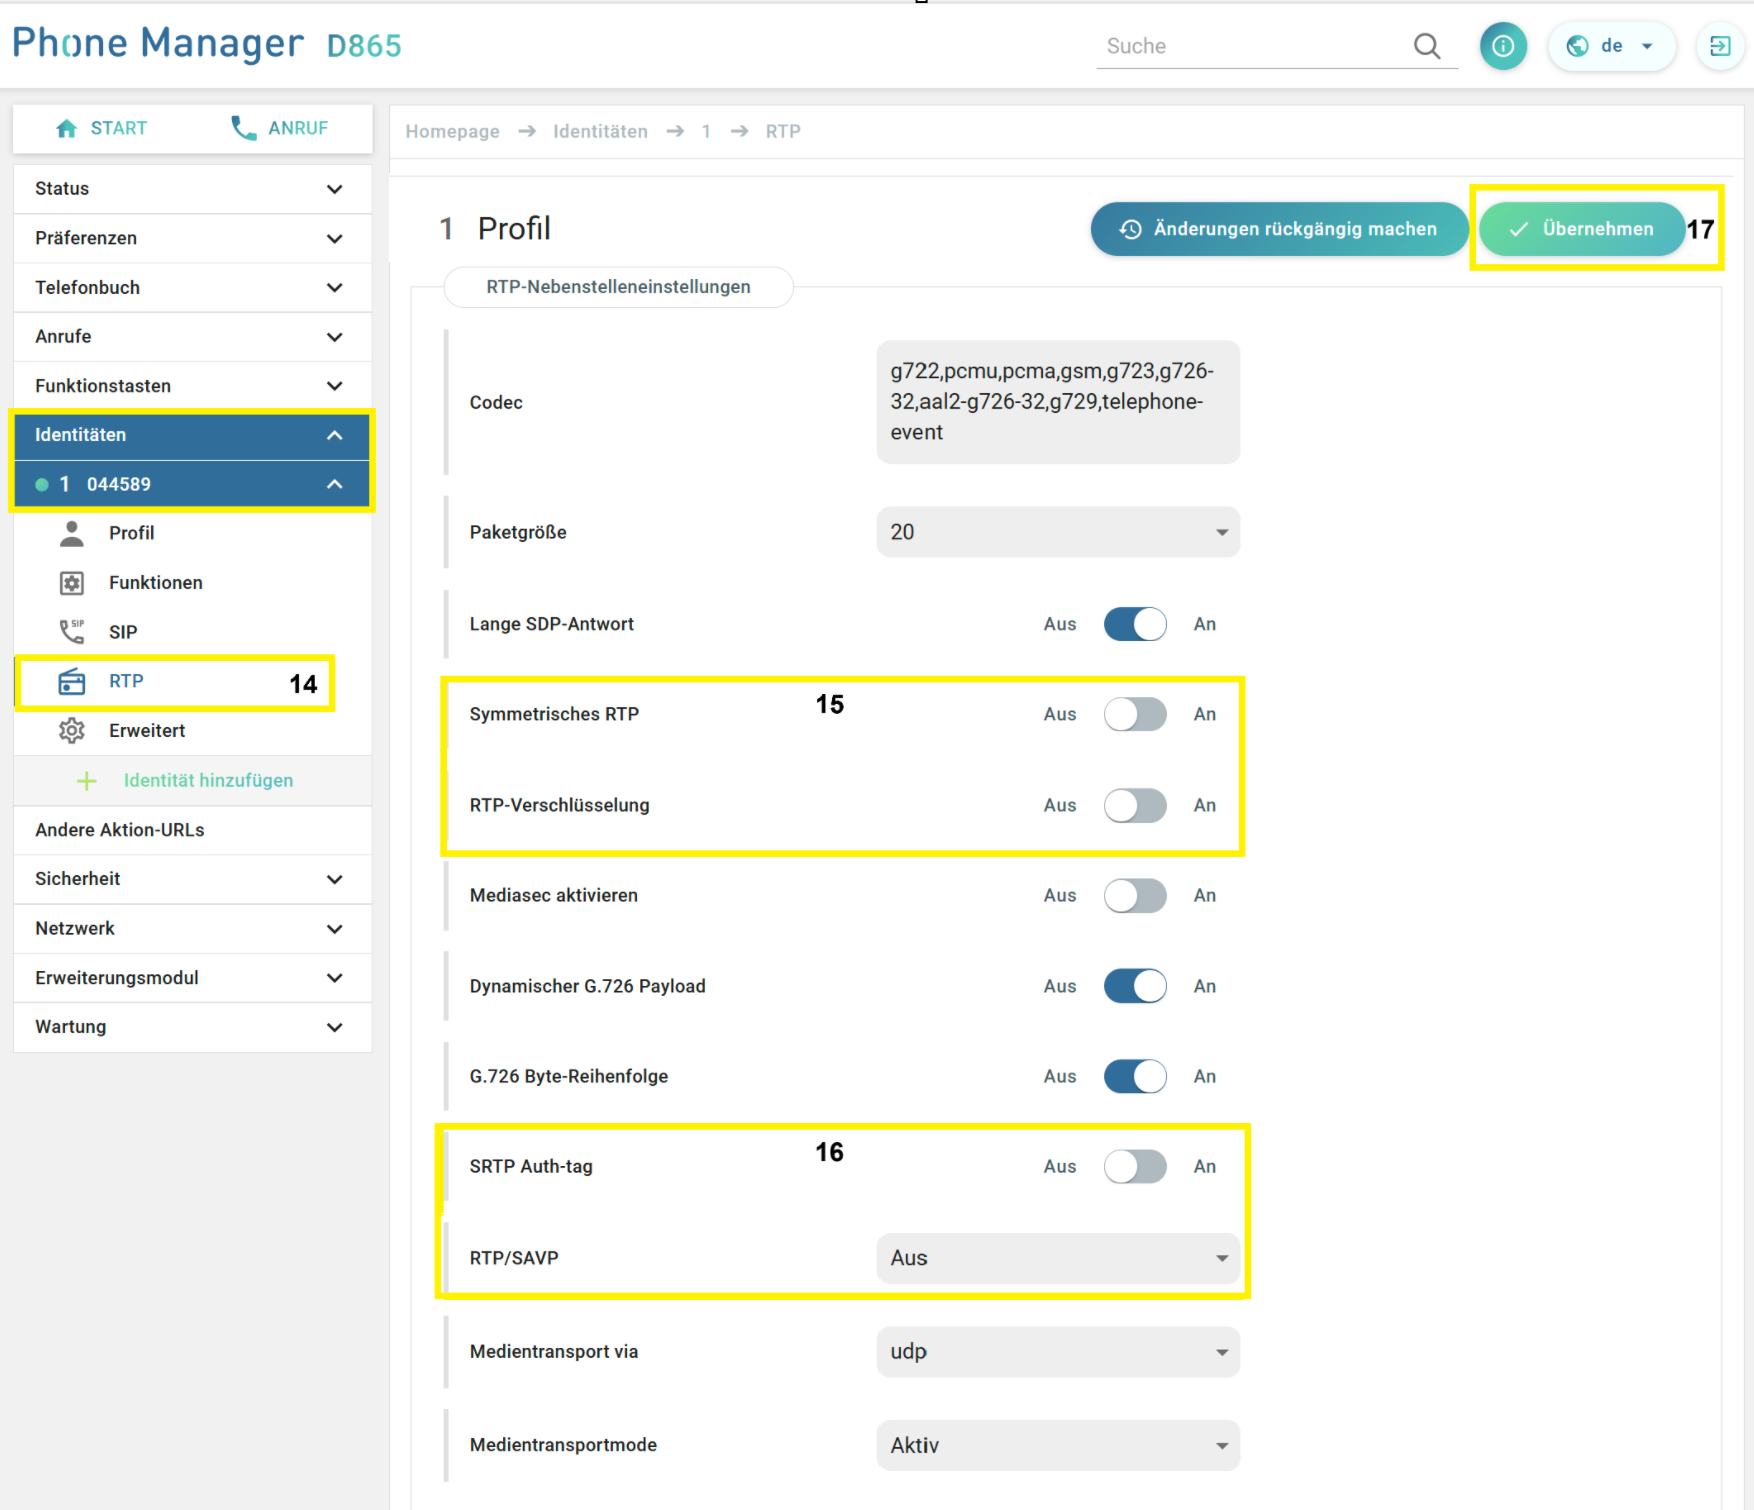This screenshot has width=1754, height=1510.
Task: Click the RTP breadcrumb text
Action: coord(783,131)
